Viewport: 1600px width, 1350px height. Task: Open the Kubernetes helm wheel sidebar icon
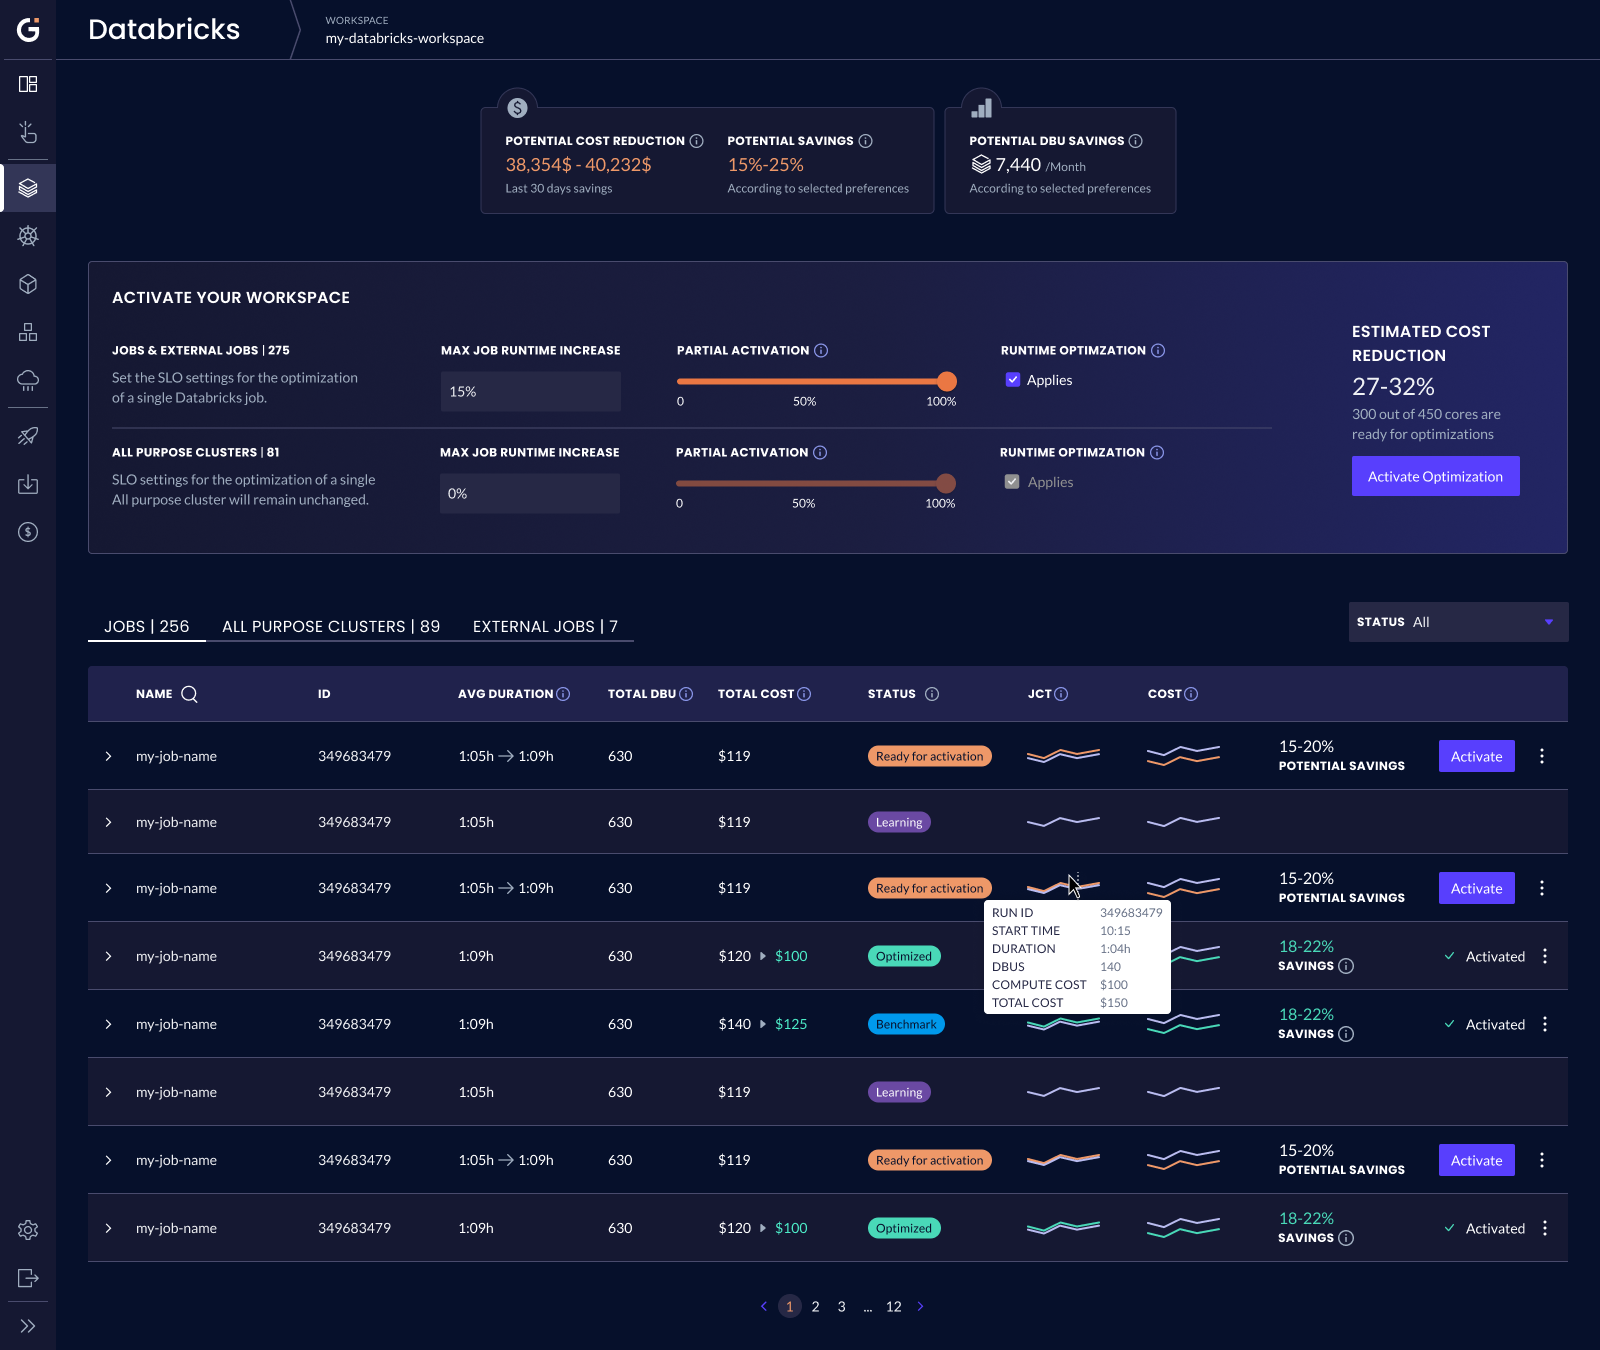click(x=28, y=236)
